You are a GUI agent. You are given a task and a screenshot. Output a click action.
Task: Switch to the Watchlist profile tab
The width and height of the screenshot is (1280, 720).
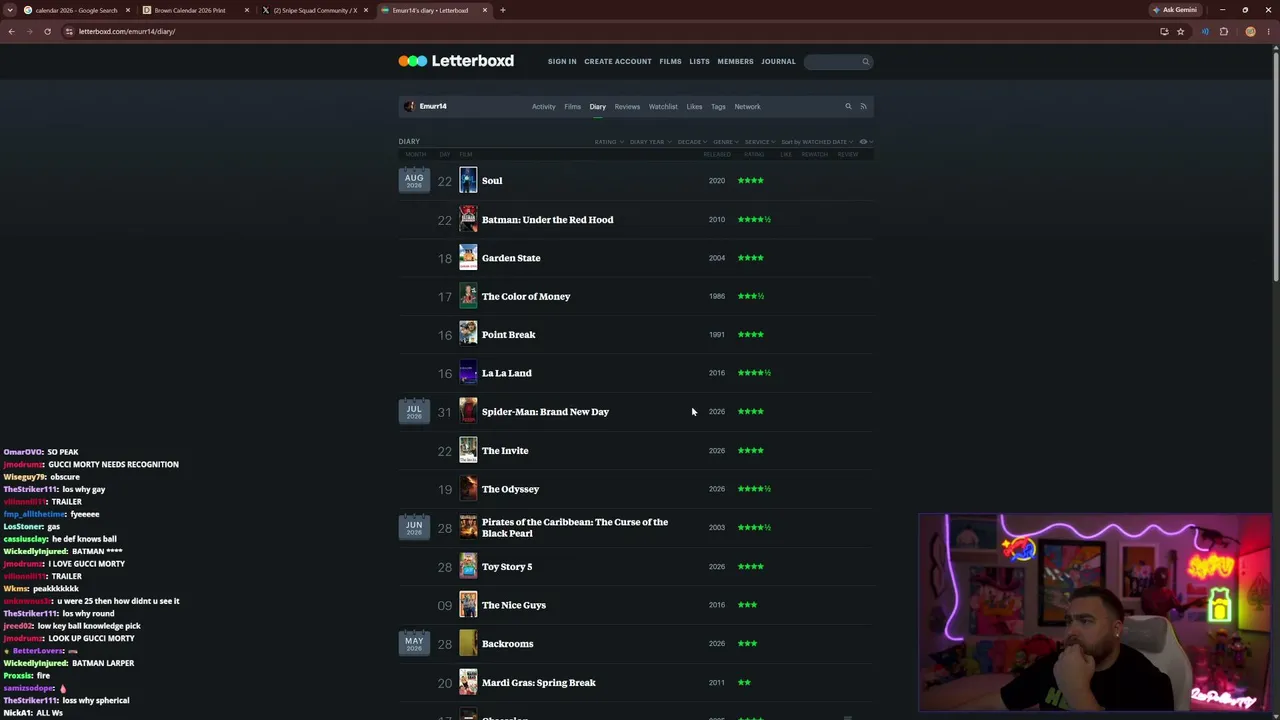(663, 106)
